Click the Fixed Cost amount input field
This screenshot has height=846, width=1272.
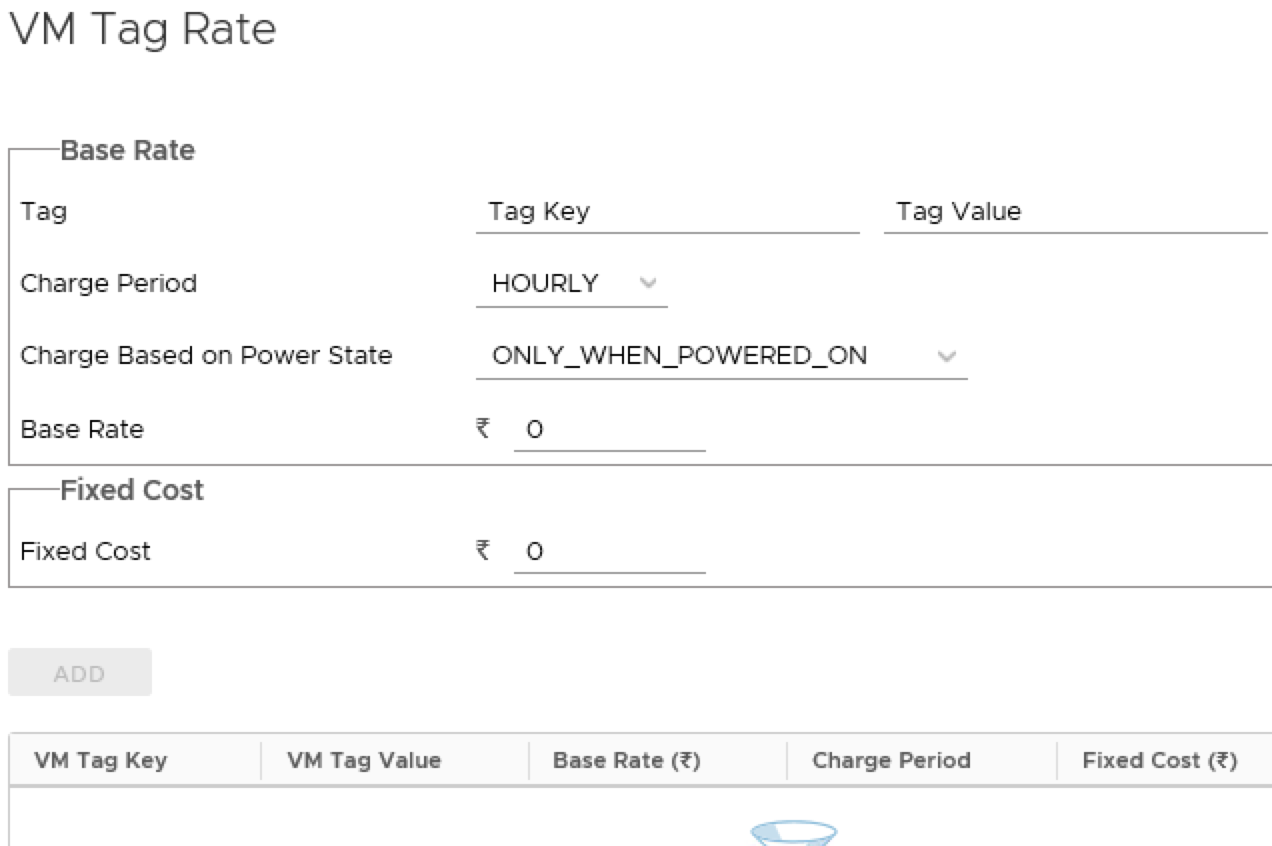609,552
